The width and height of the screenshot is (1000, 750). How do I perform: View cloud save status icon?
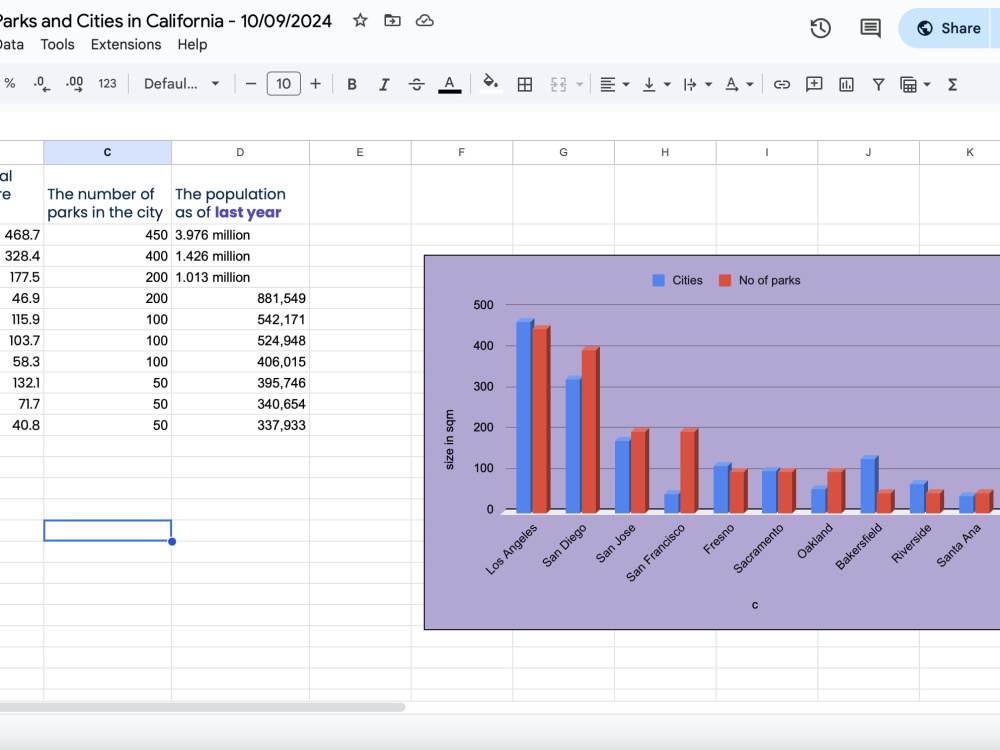tap(425, 20)
